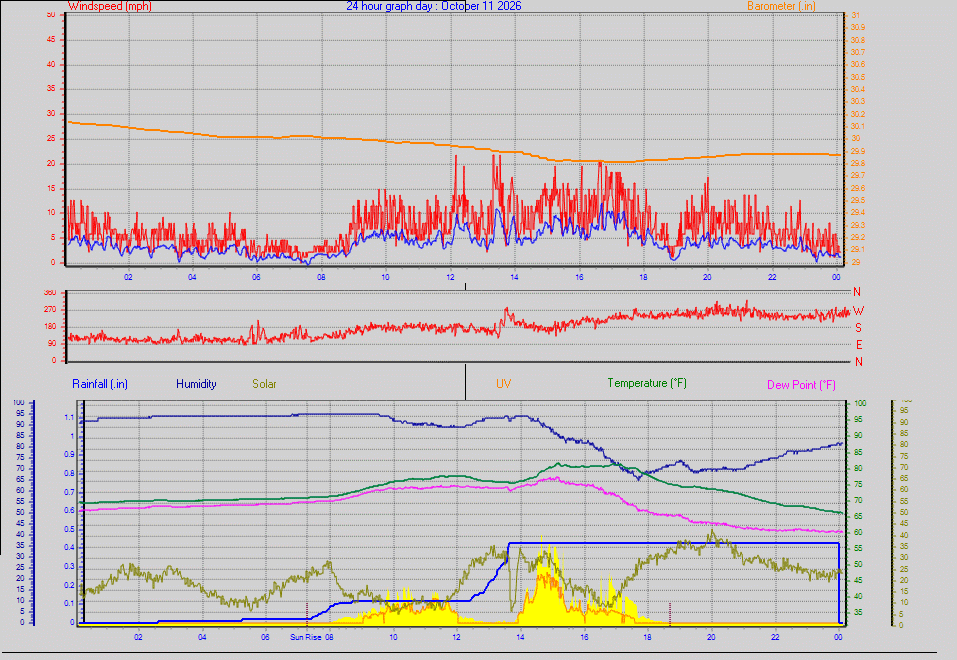This screenshot has height=660, width=957.
Task: Select the '180' wind direction axis value
Action: pos(49,327)
